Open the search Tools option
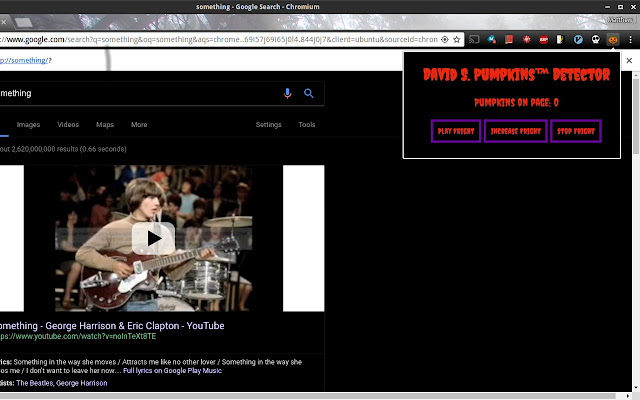The image size is (640, 400). click(x=307, y=124)
